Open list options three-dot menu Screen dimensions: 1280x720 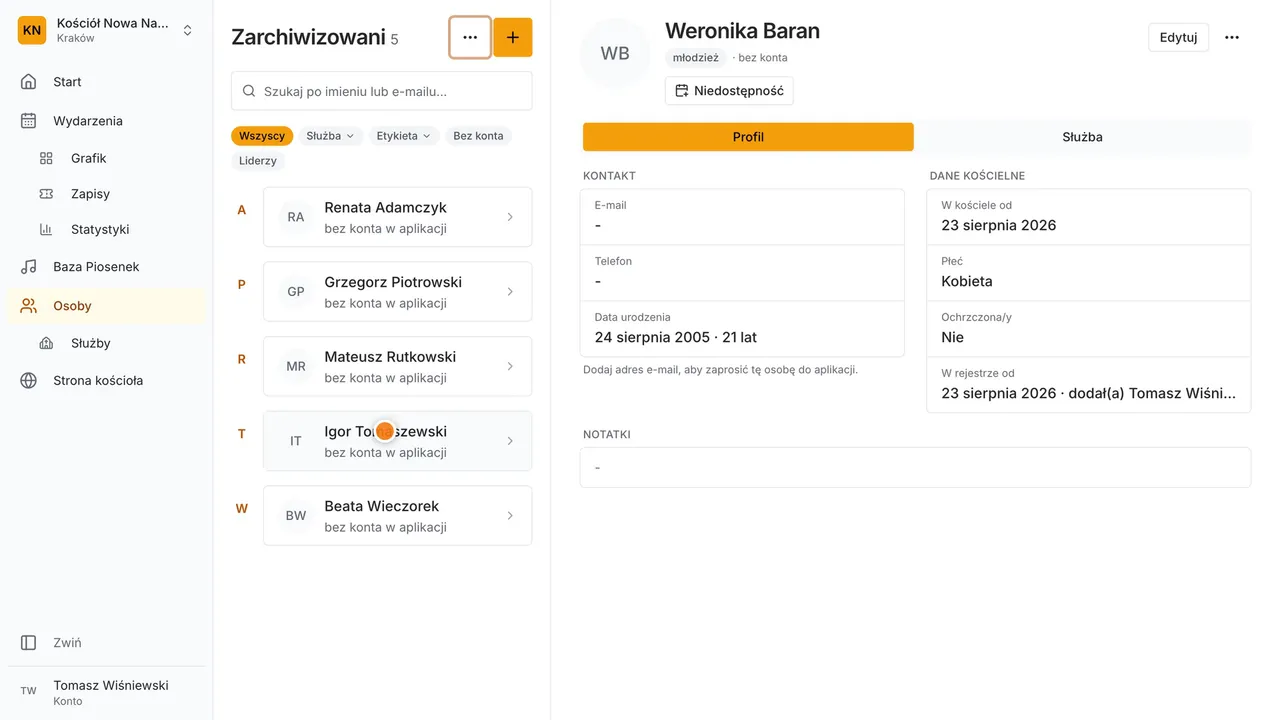470,37
